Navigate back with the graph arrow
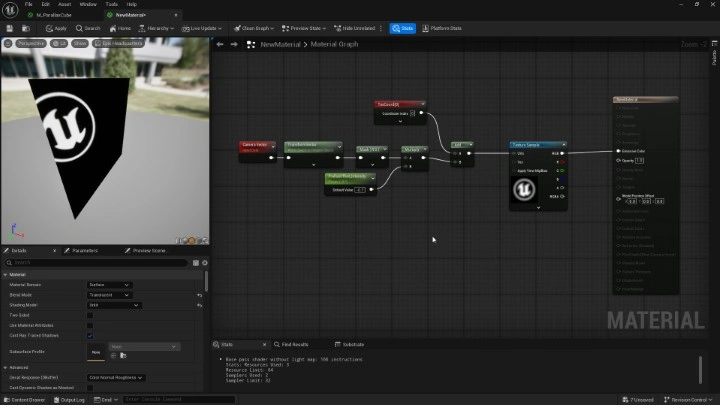Image resolution: width=720 pixels, height=405 pixels. tap(221, 44)
